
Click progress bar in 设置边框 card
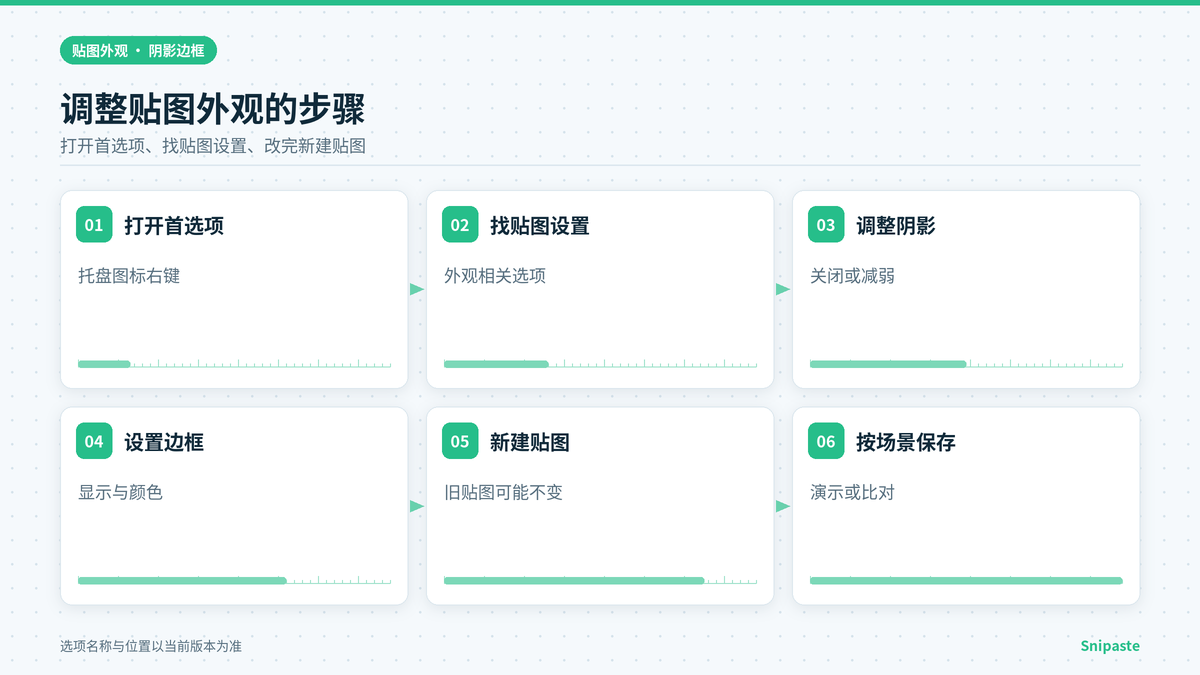click(234, 580)
